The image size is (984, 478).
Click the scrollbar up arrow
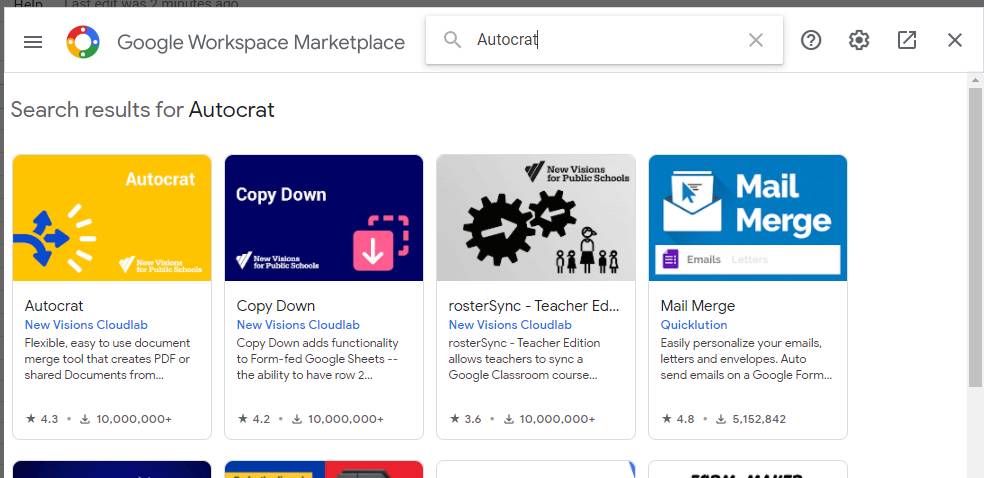click(975, 80)
